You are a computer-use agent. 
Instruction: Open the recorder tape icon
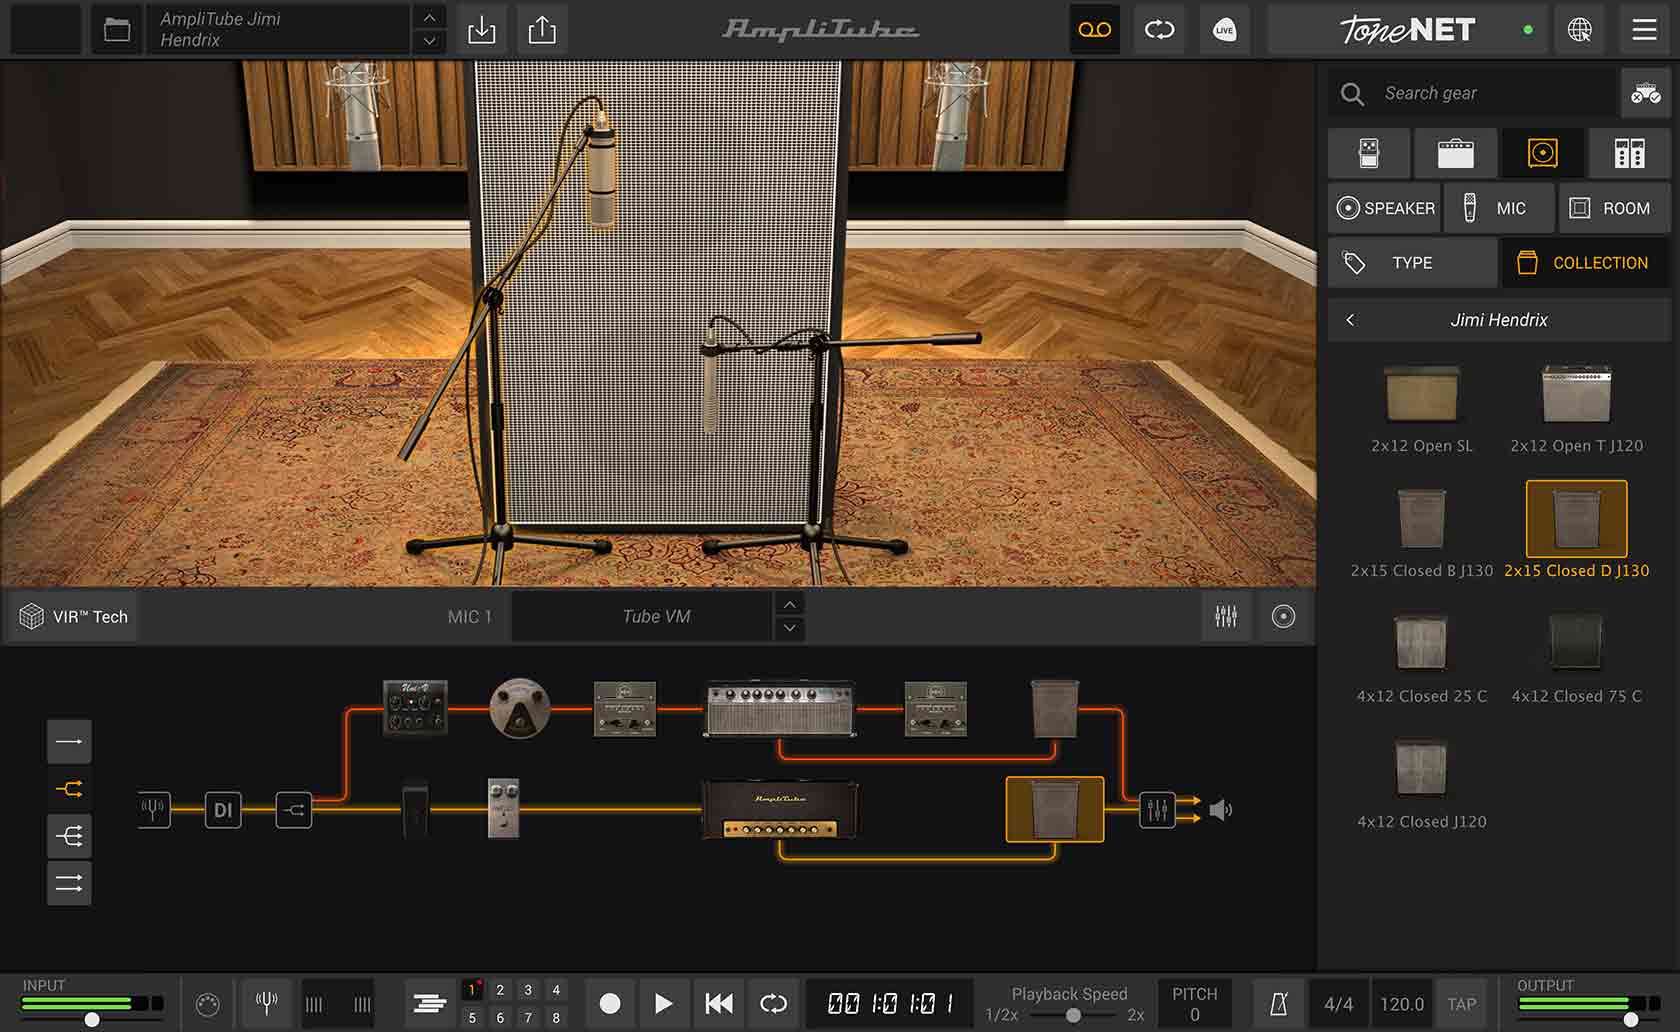point(1094,30)
